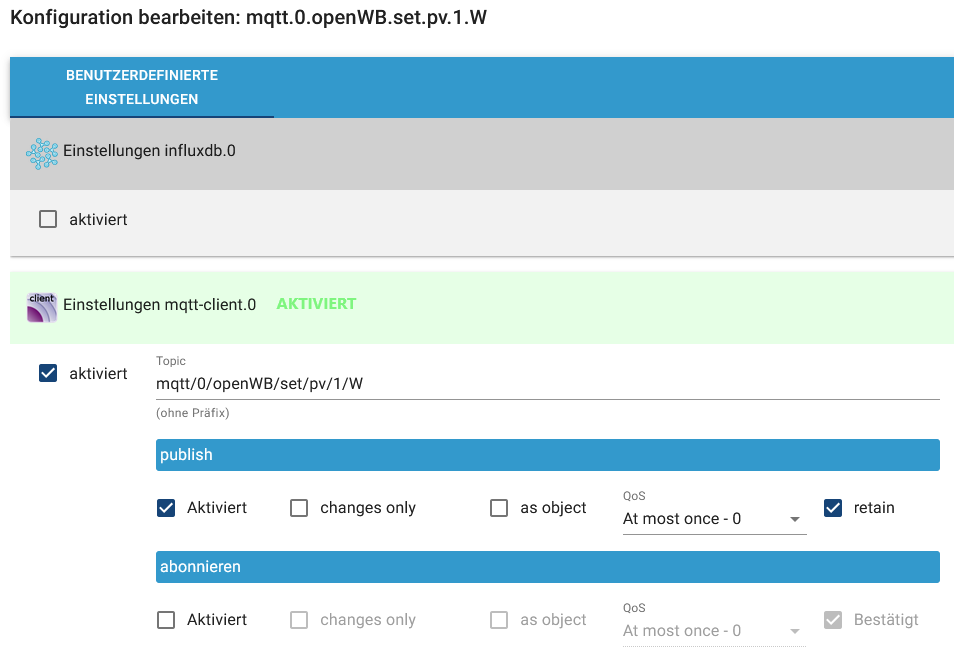The height and width of the screenshot is (654, 954).
Task: Uncheck the publish Aktiviert checkbox
Action: pyautogui.click(x=166, y=508)
